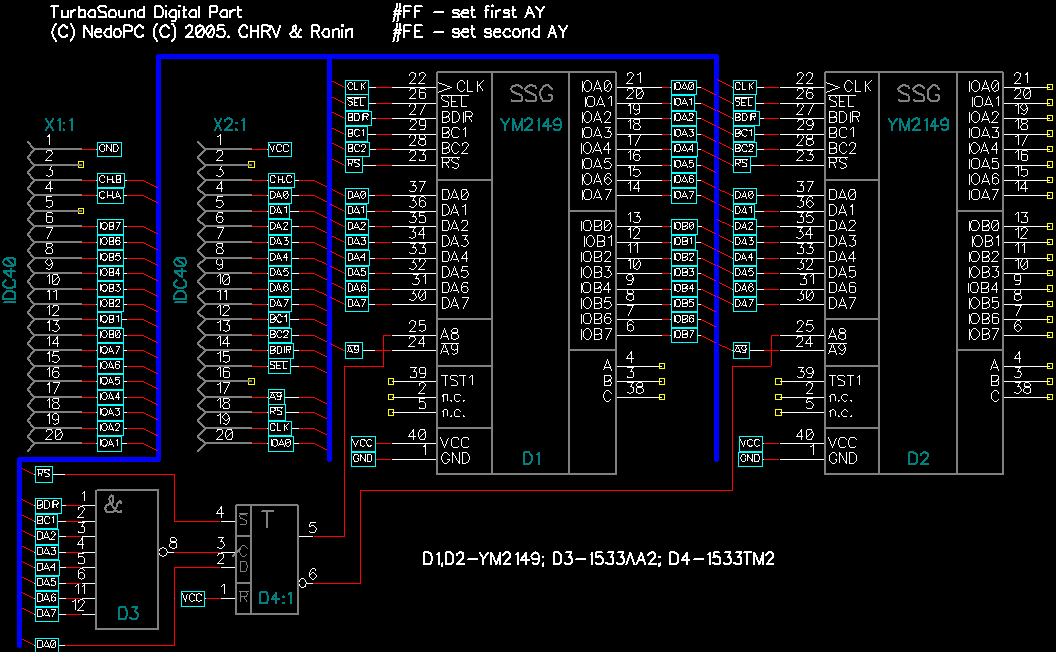1056x652 pixels.
Task: Click the GND net label at D2 pin 1
Action: [x=750, y=459]
